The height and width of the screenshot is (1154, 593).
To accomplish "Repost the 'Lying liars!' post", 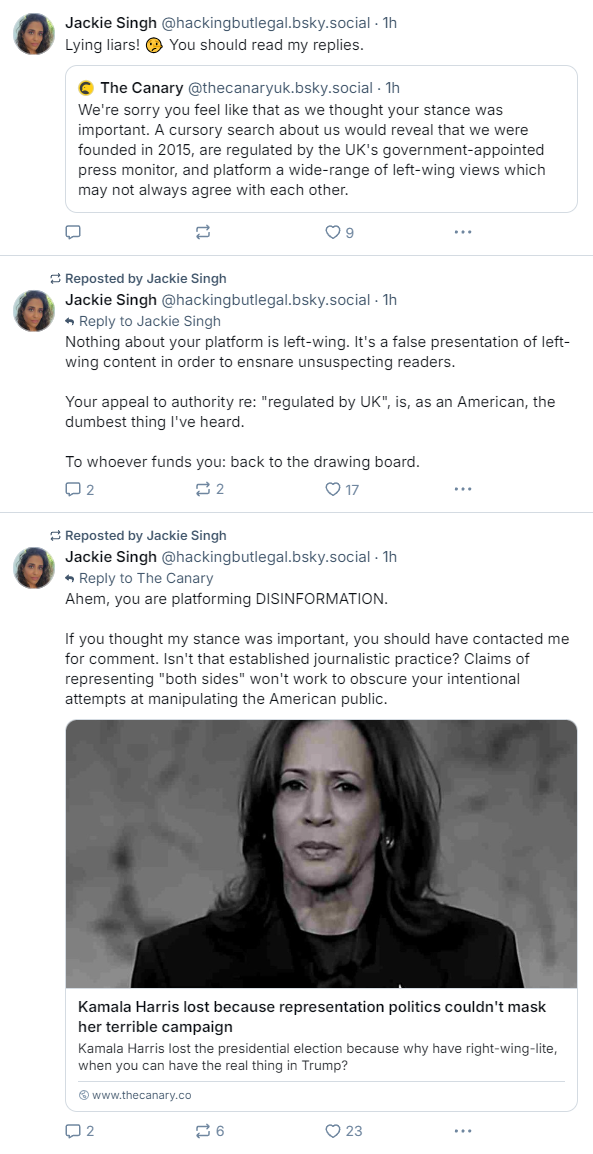I will 203,233.
